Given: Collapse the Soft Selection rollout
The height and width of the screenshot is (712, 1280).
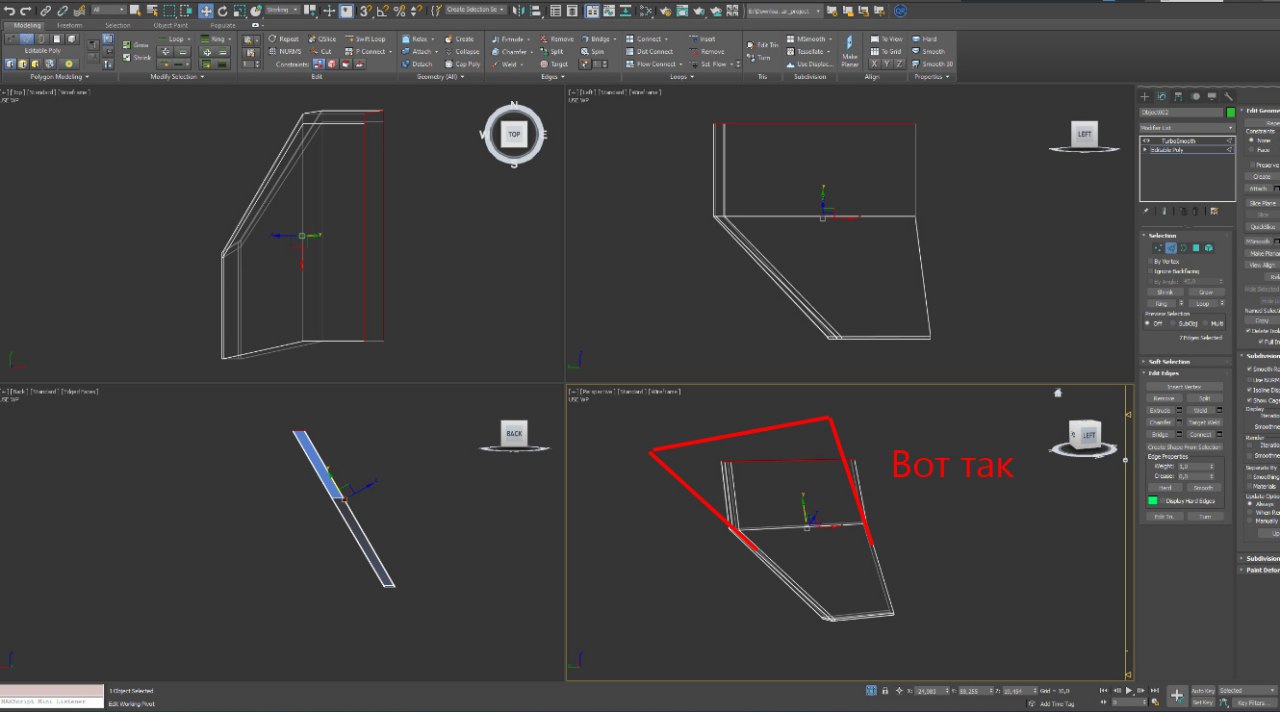Looking at the screenshot, I should coord(1187,361).
